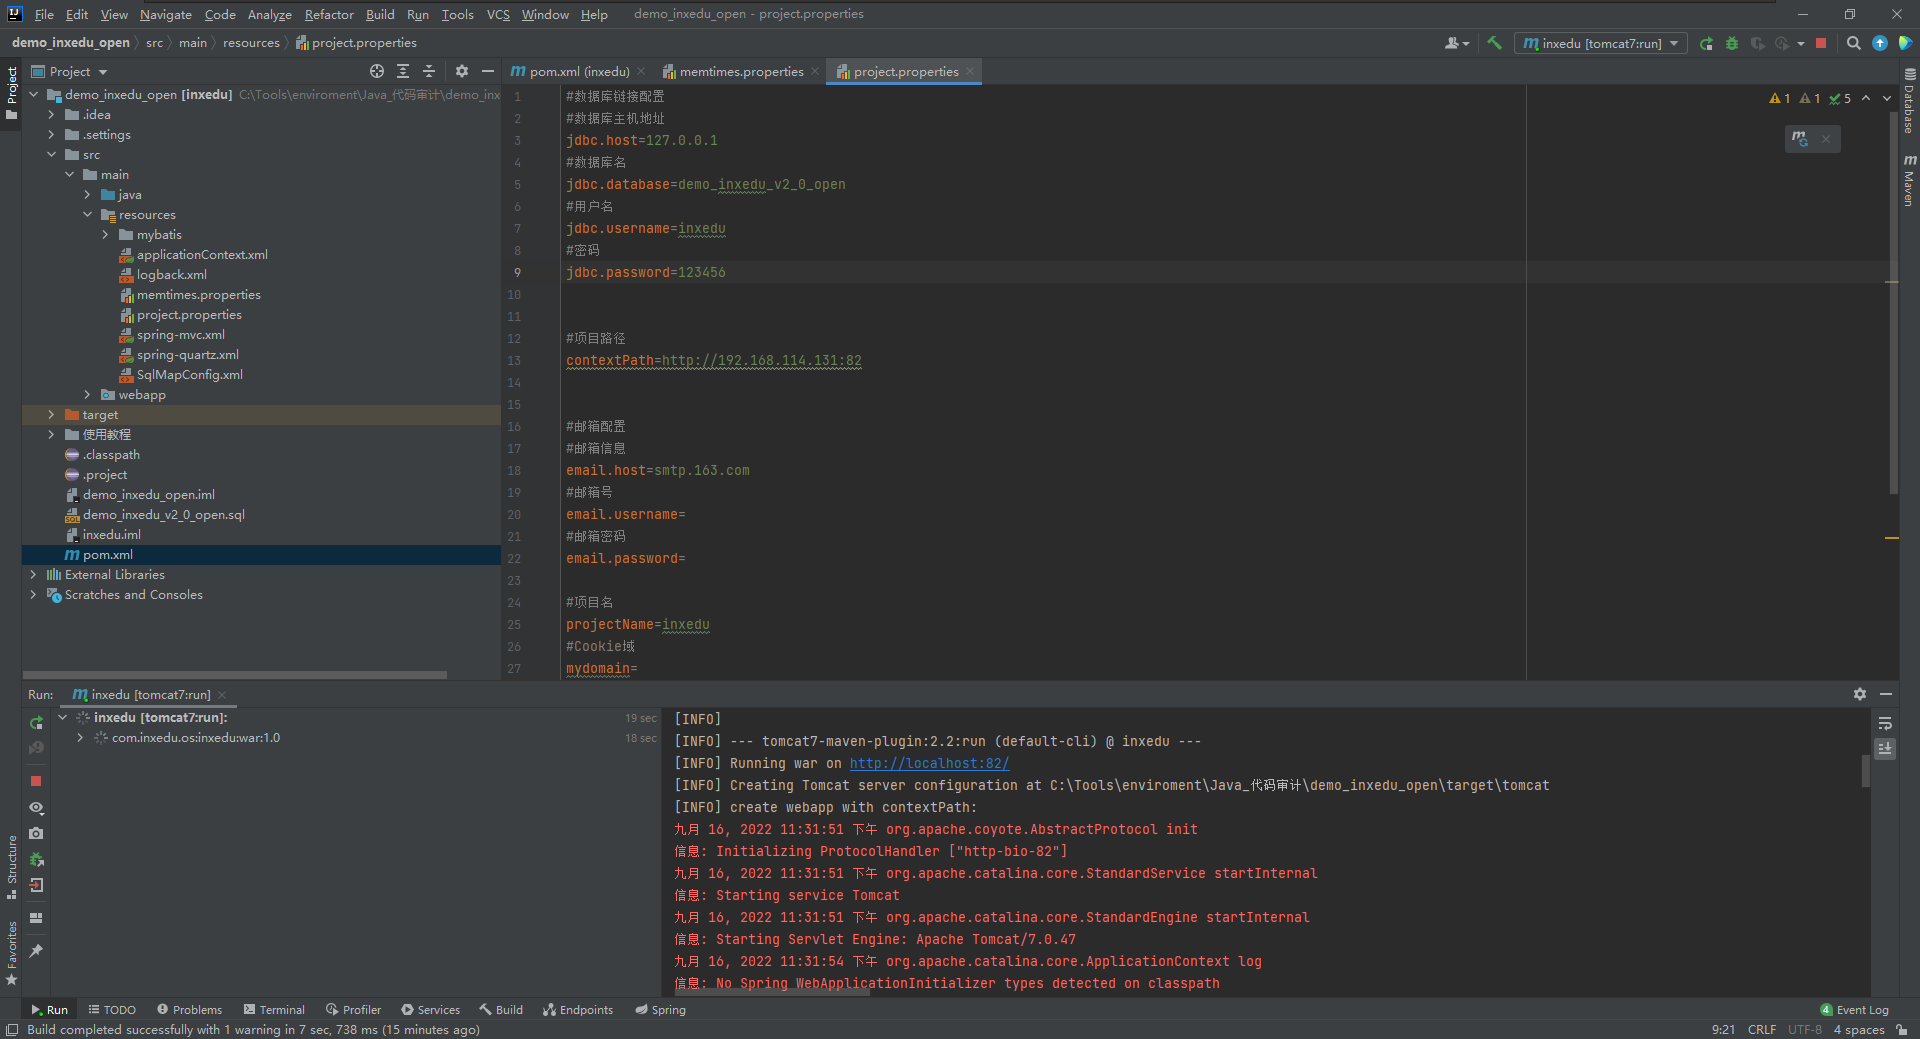Expand the .idea folder
Image resolution: width=1920 pixels, height=1039 pixels.
point(51,115)
